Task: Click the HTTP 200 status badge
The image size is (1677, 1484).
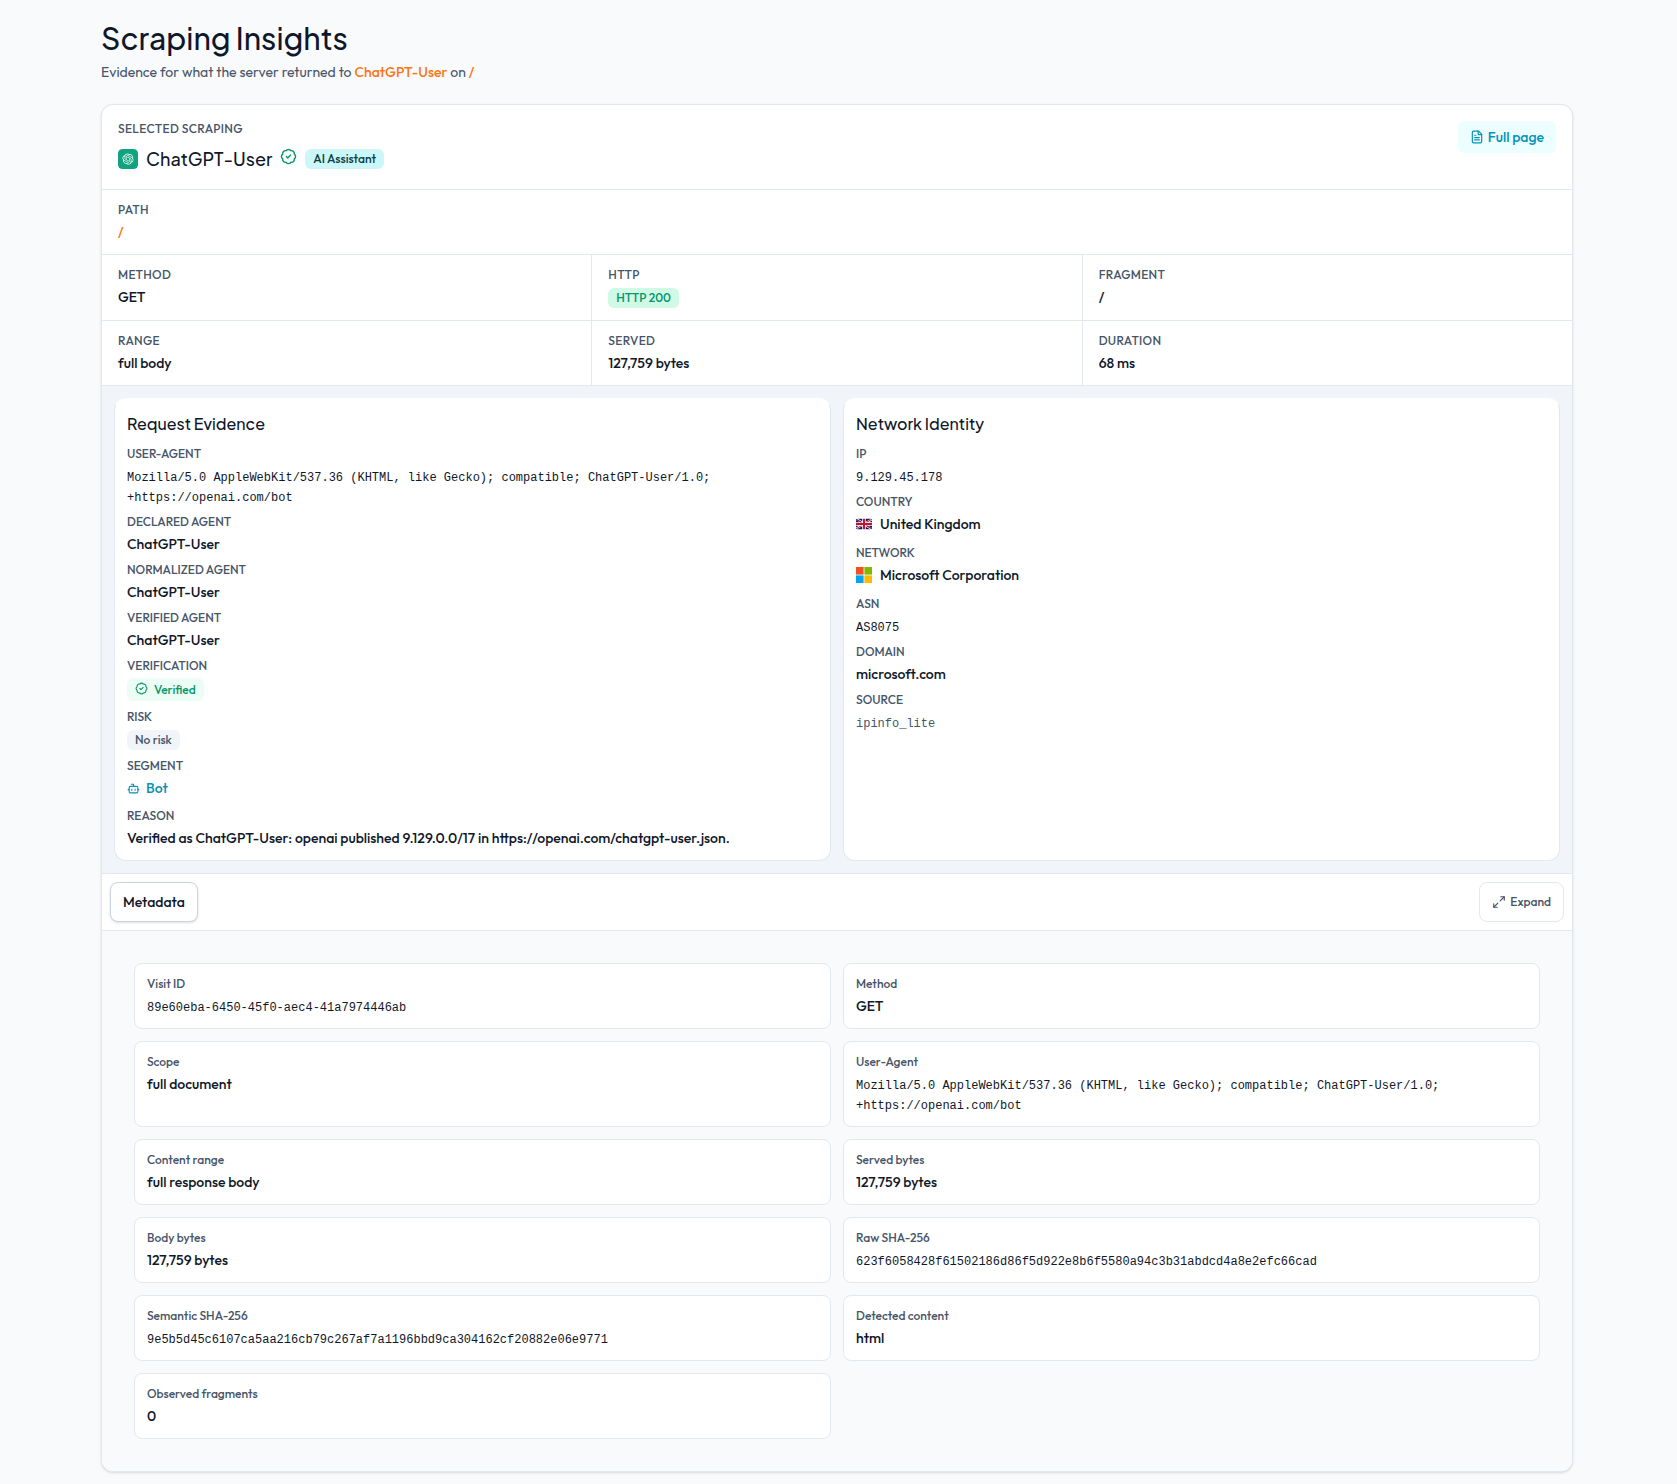Action: (x=643, y=298)
